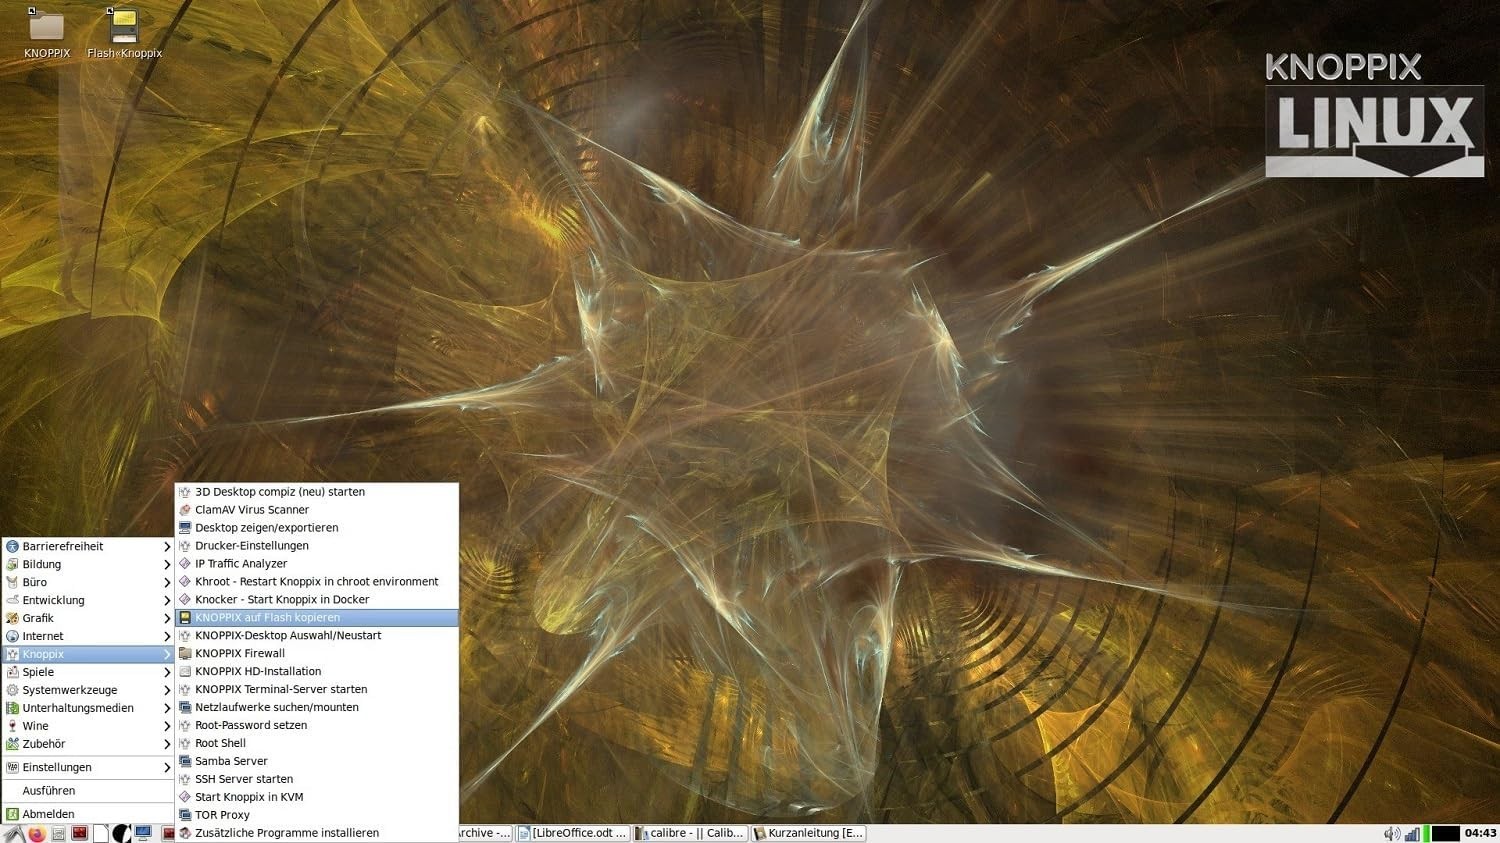The image size is (1500, 843).
Task: Click the 04:43 clock in the taskbar
Action: [x=1480, y=834]
